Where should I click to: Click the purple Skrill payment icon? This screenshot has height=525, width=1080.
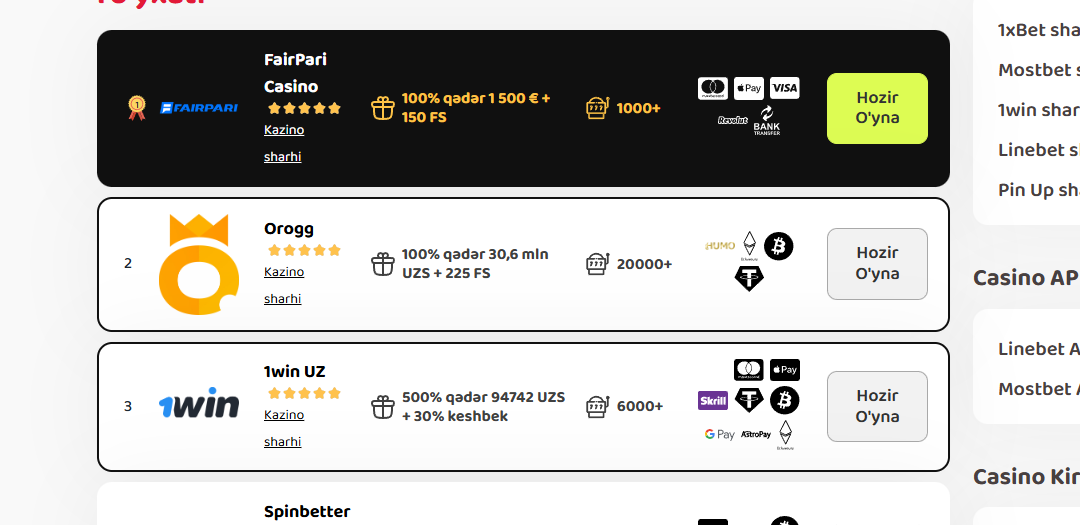pyautogui.click(x=713, y=401)
